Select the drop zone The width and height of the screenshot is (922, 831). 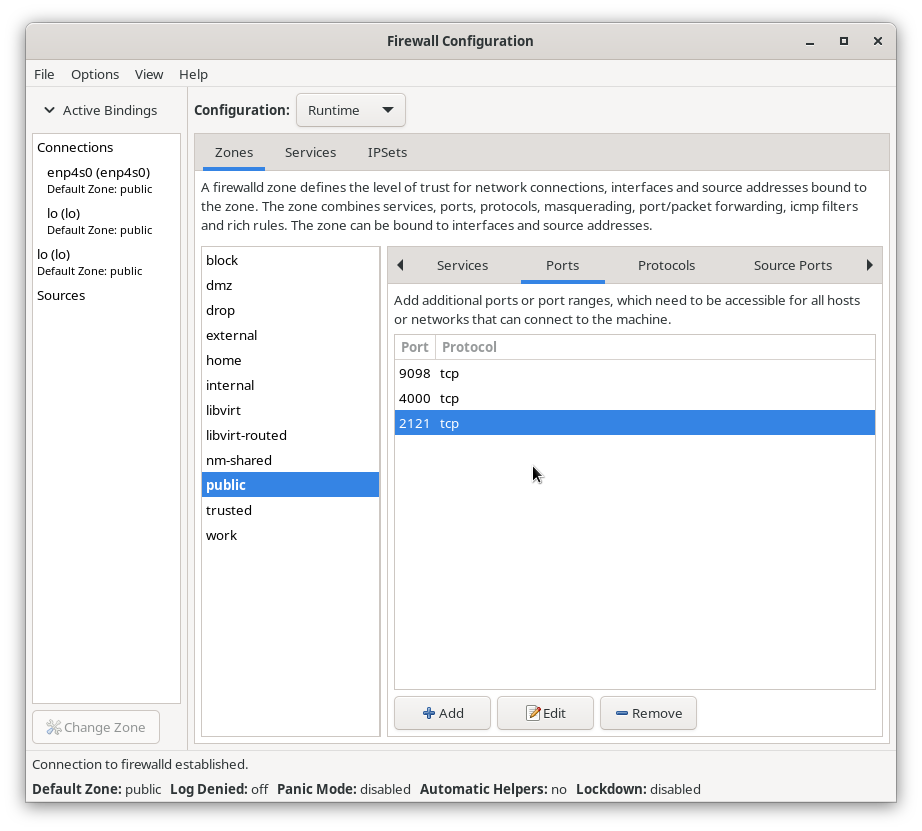(290, 311)
